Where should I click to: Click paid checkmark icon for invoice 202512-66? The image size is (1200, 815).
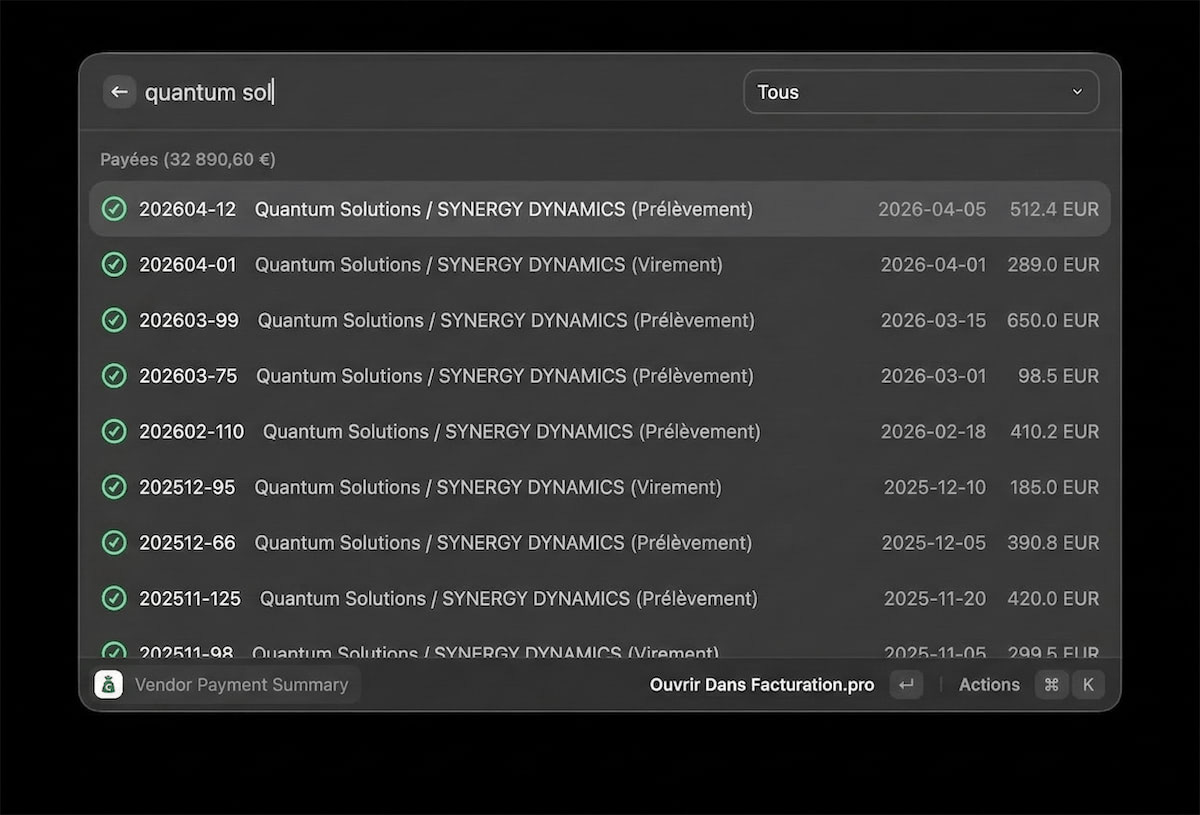coord(114,542)
